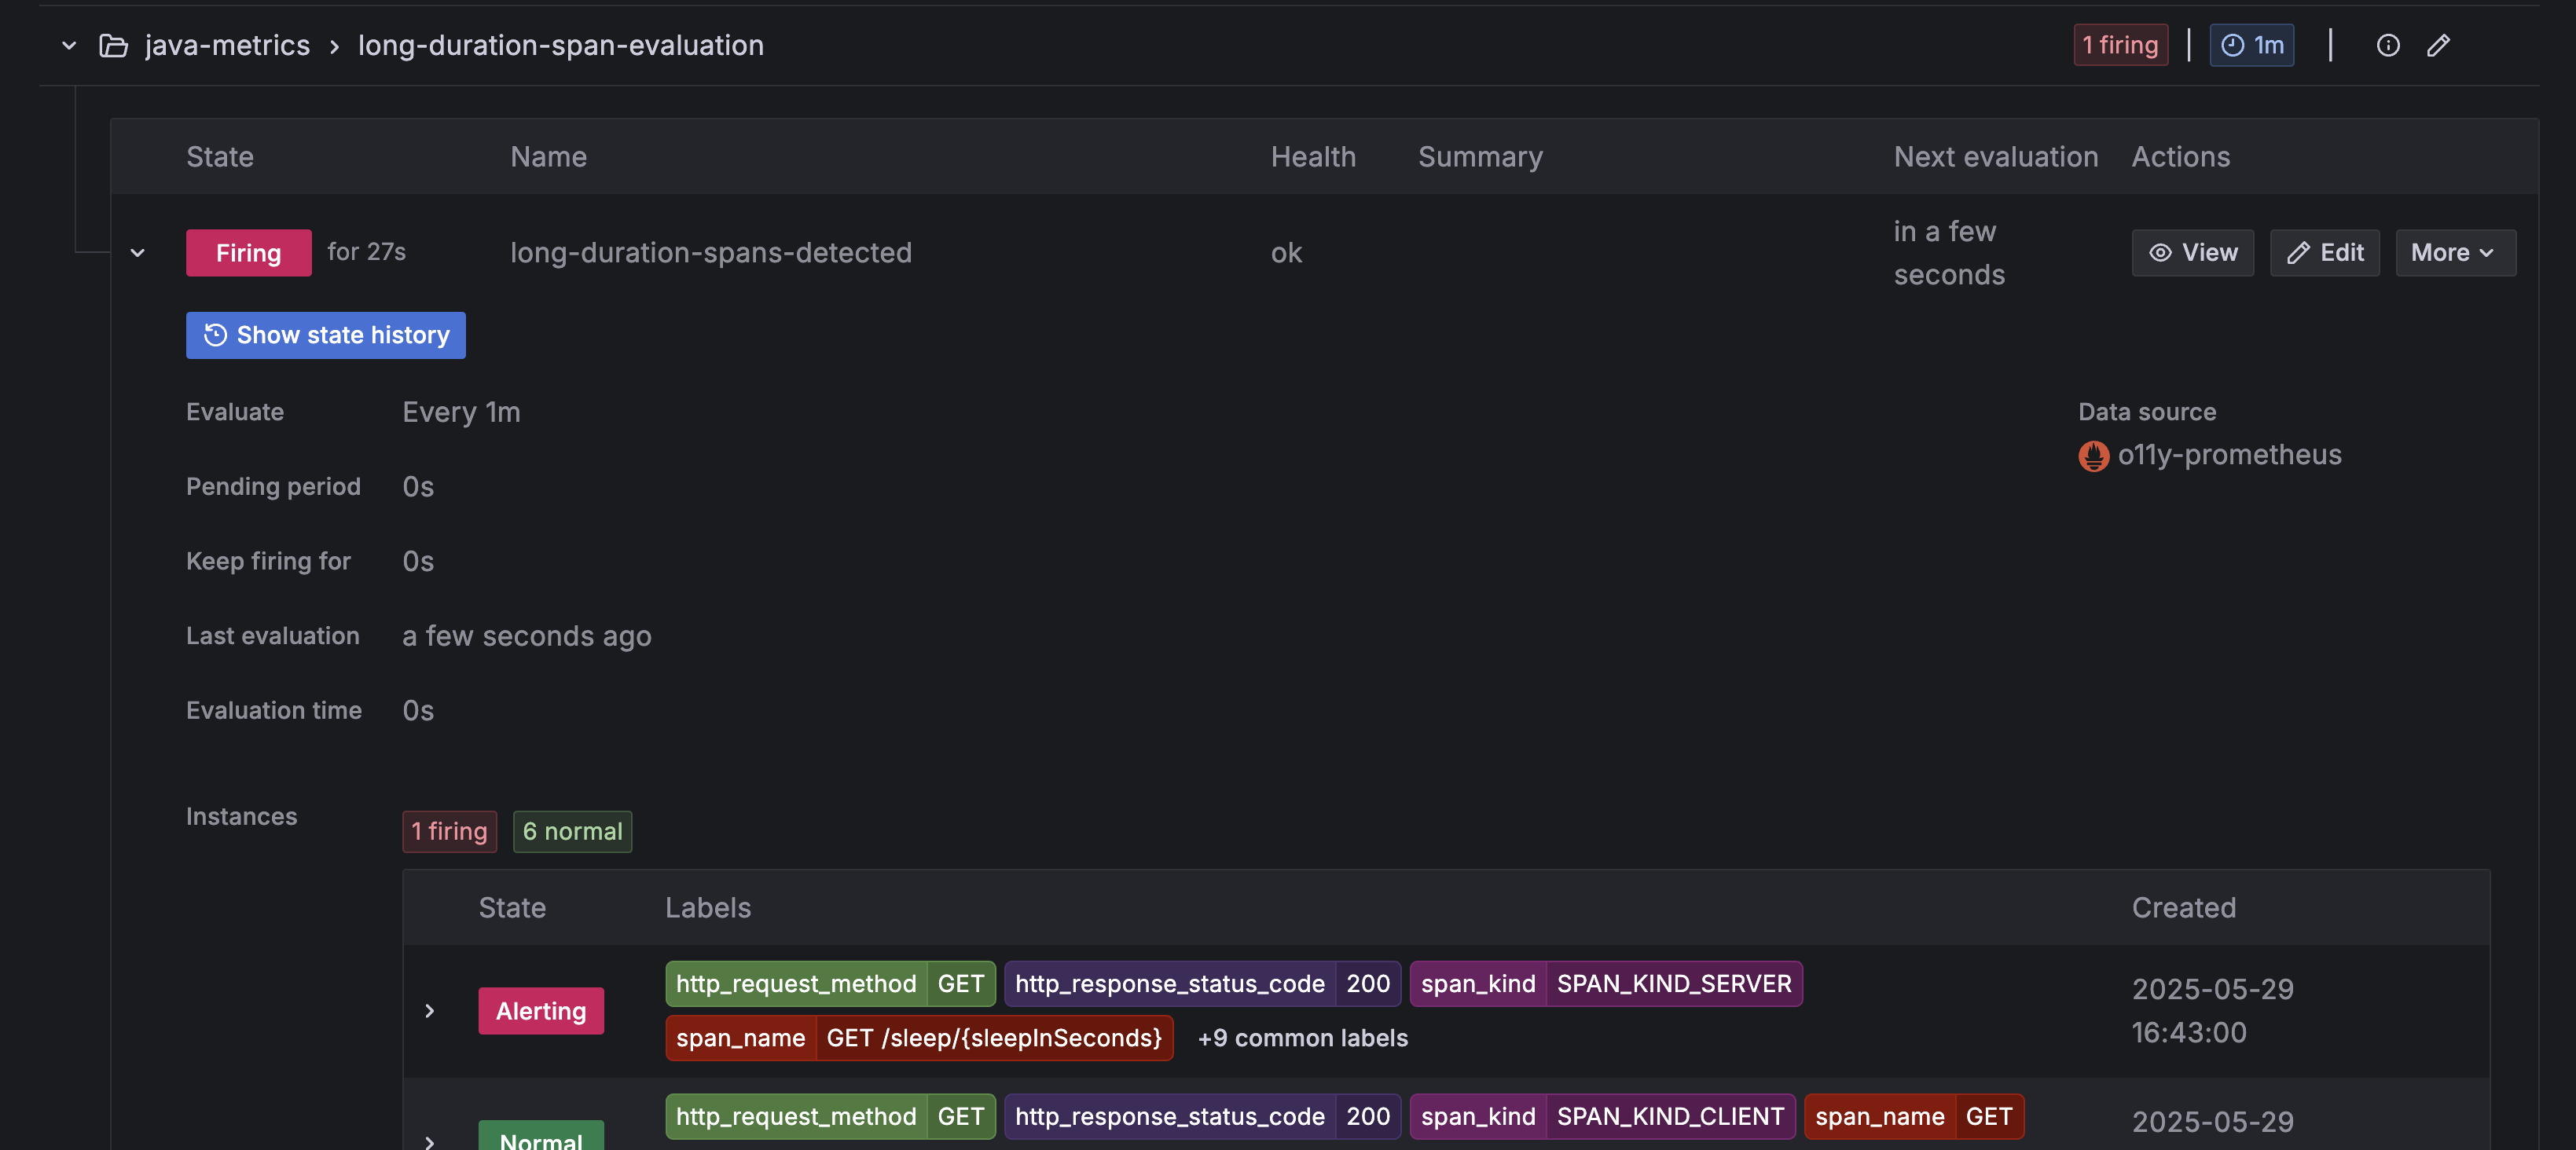Screen dimensions: 2576x1150
Task: Click SPAN_KIND_SERVER label tag
Action: (x=1606, y=984)
